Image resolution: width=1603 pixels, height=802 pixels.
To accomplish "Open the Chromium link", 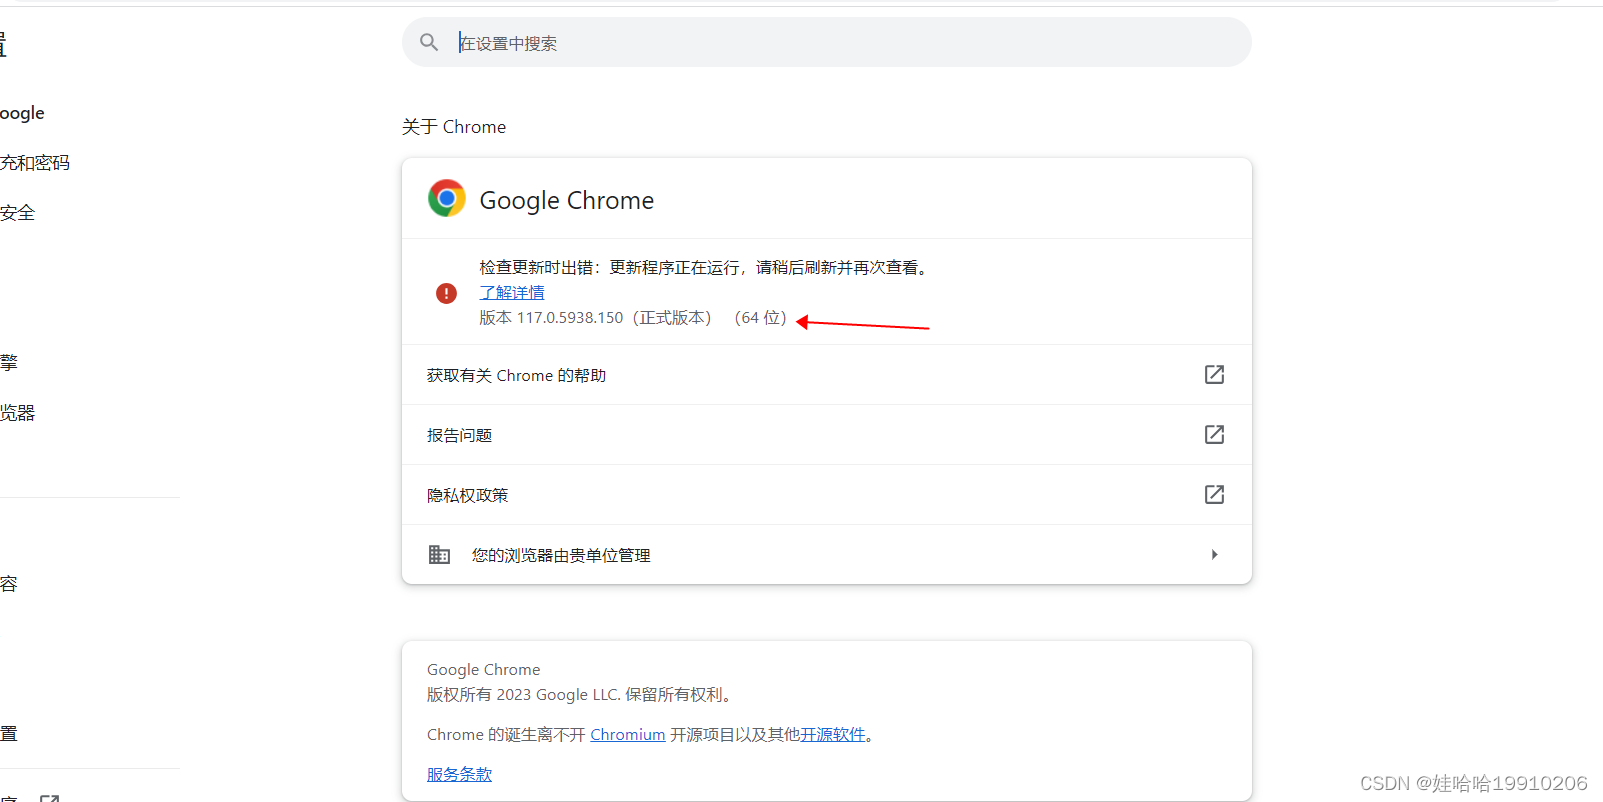I will 627,734.
